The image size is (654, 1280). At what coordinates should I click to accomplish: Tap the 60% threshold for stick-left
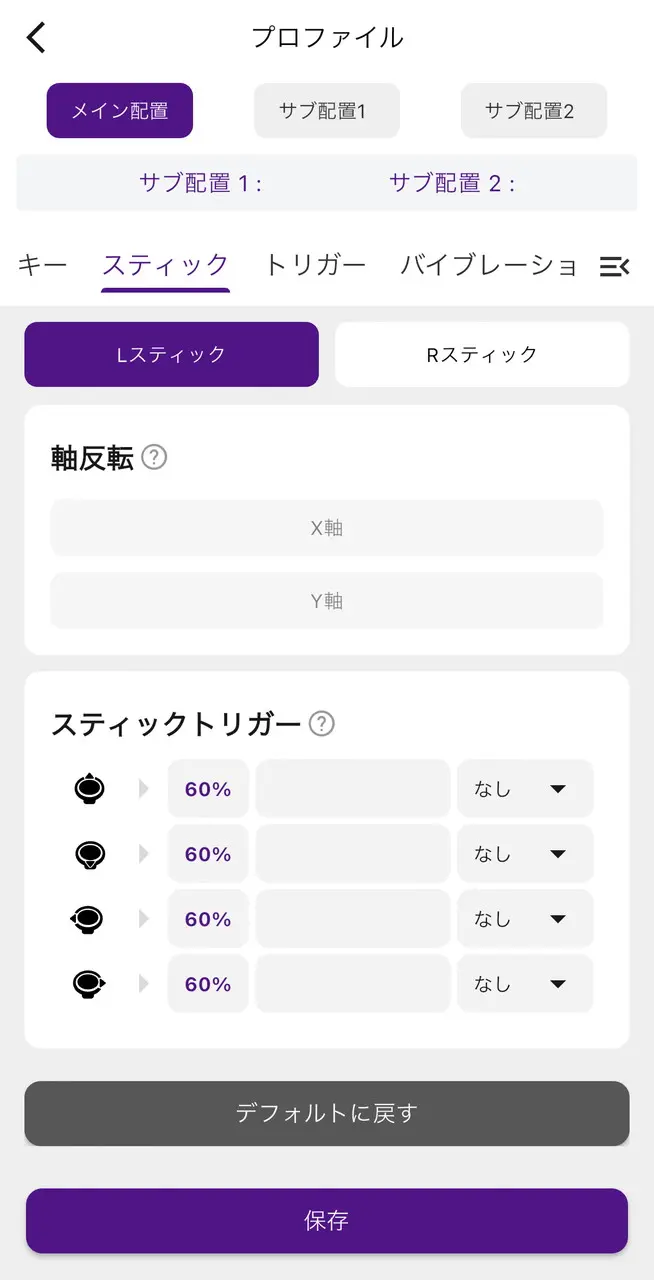tap(208, 919)
